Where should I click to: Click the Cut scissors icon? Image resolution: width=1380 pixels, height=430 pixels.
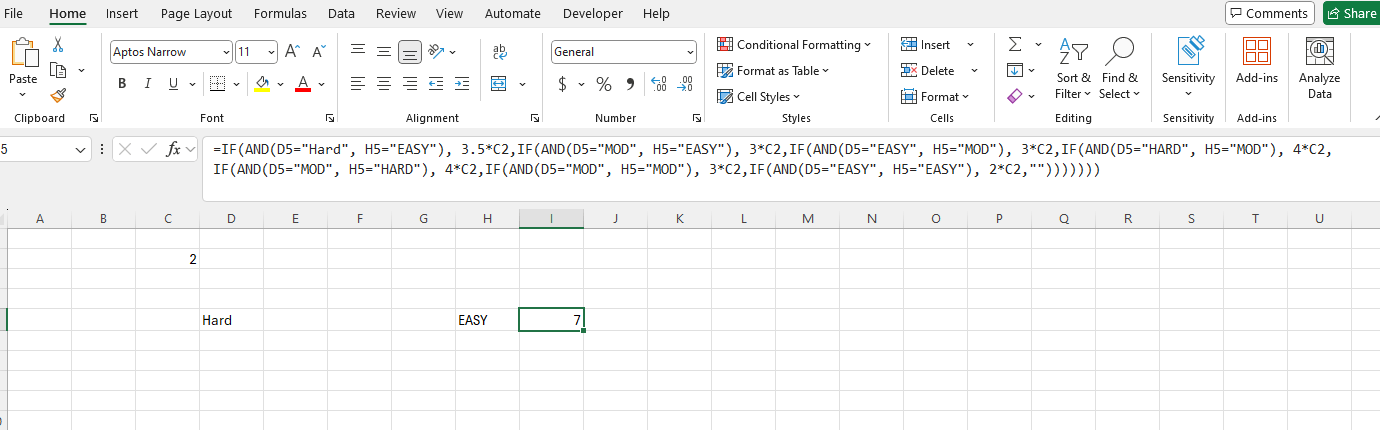(58, 45)
